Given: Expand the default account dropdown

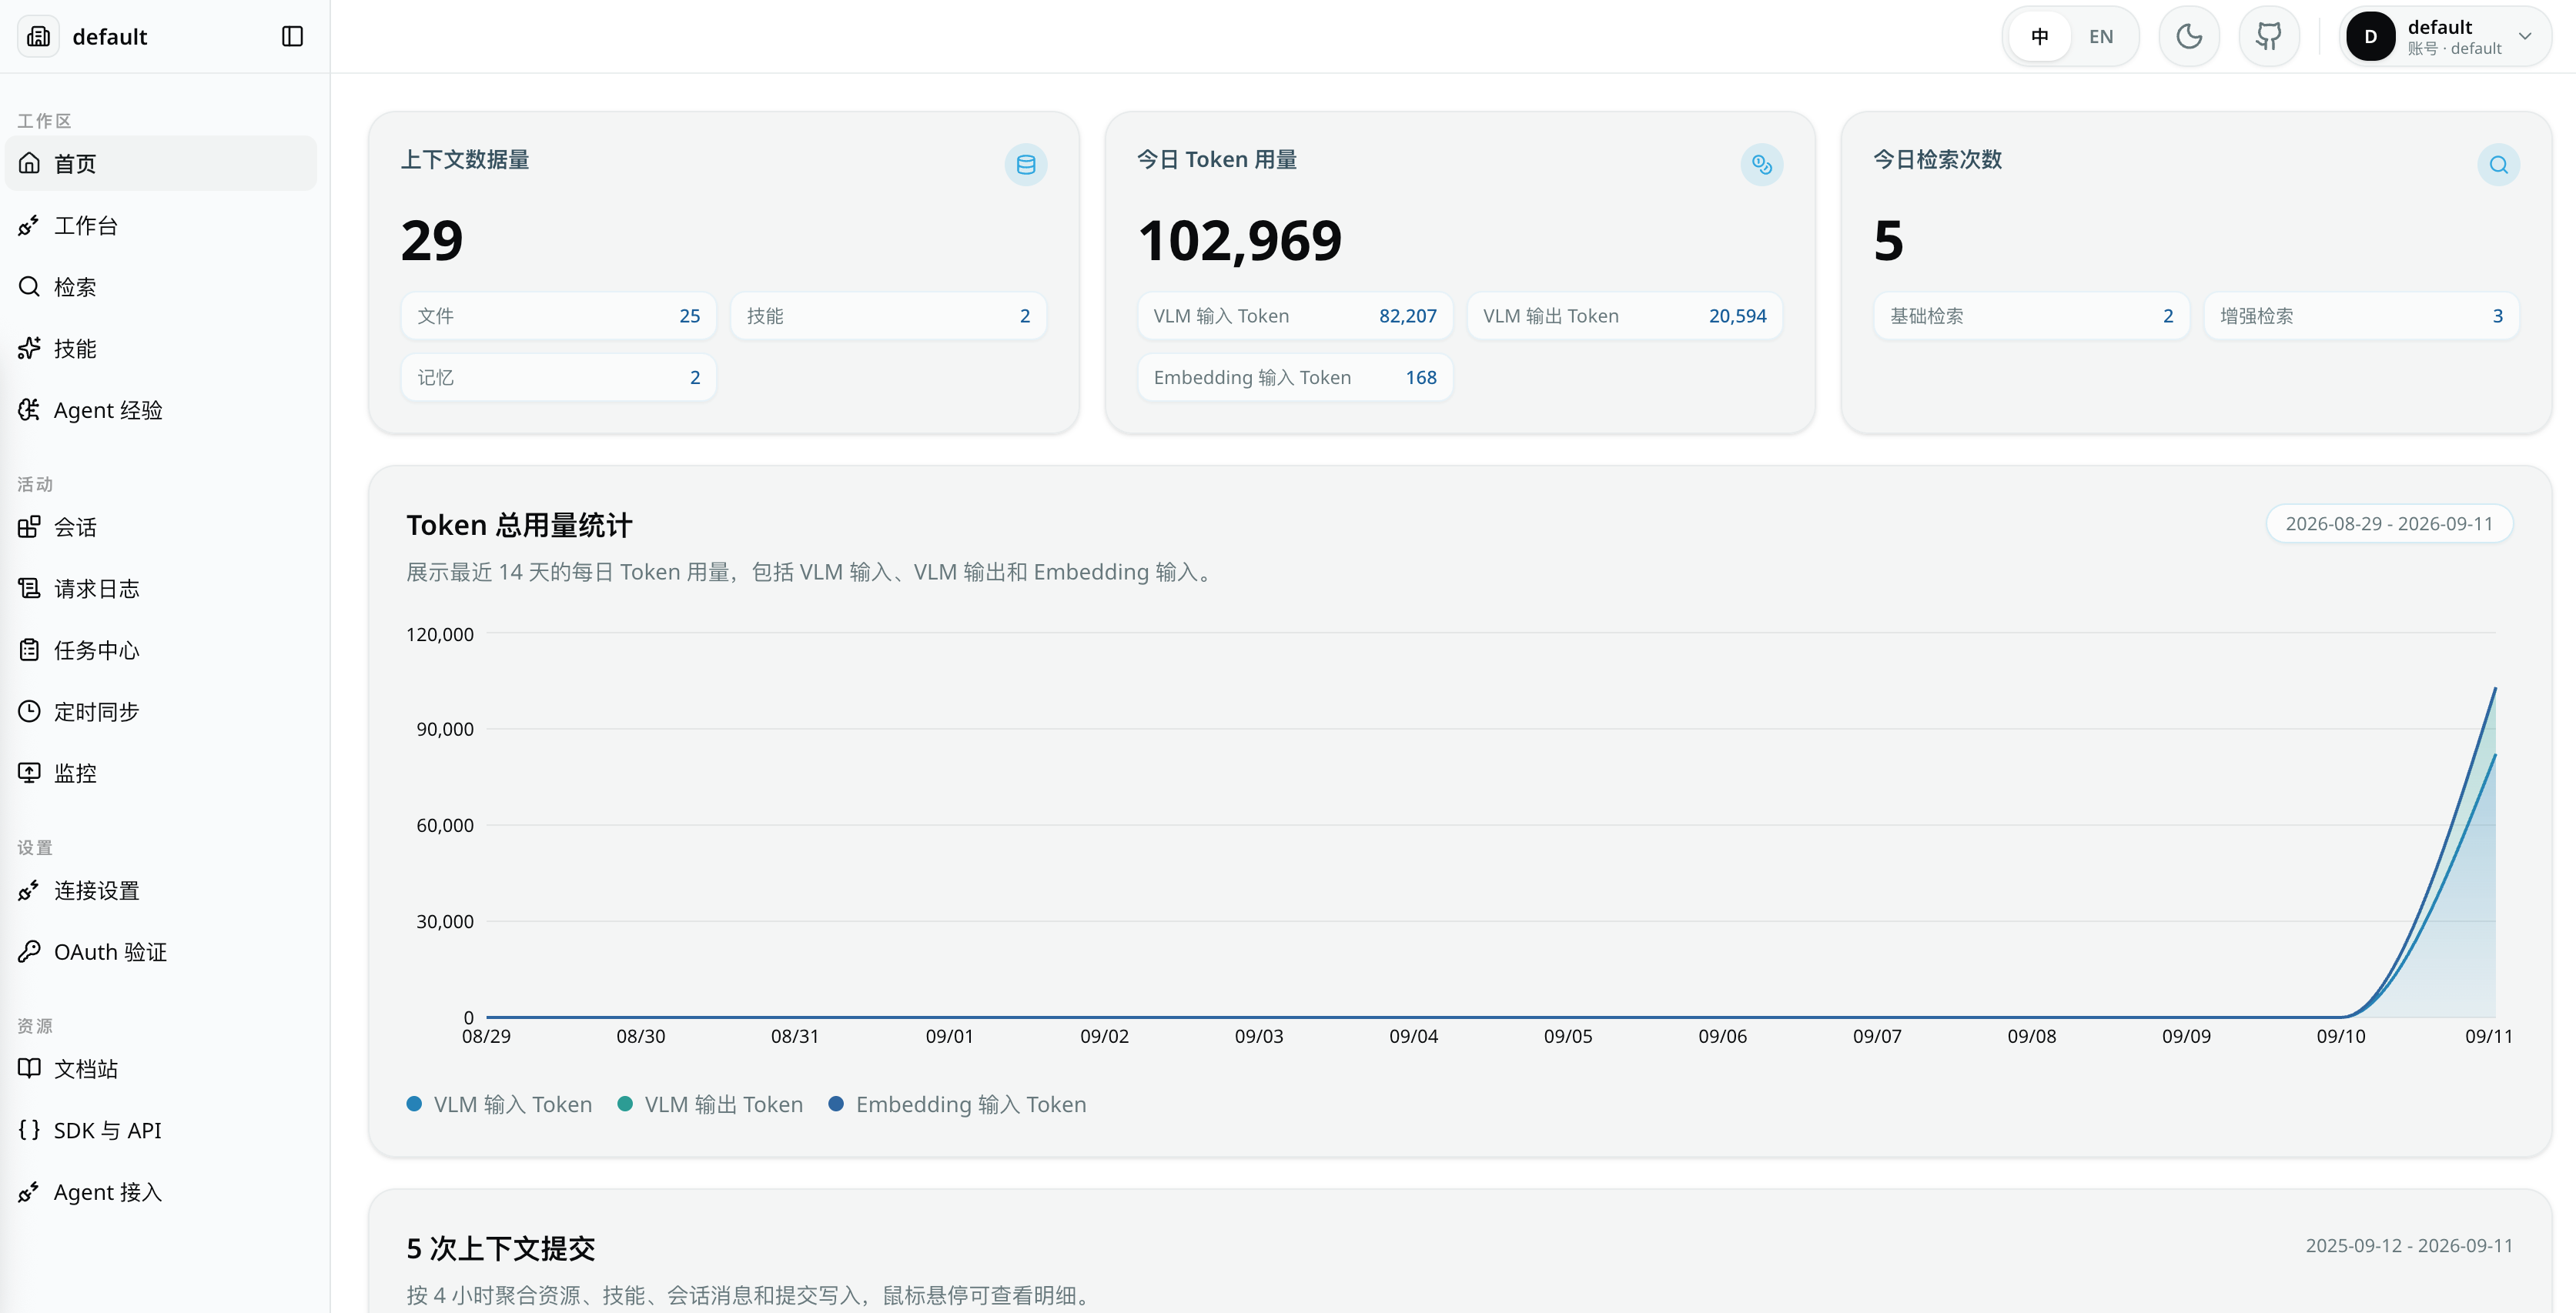Looking at the screenshot, I should (2445, 37).
